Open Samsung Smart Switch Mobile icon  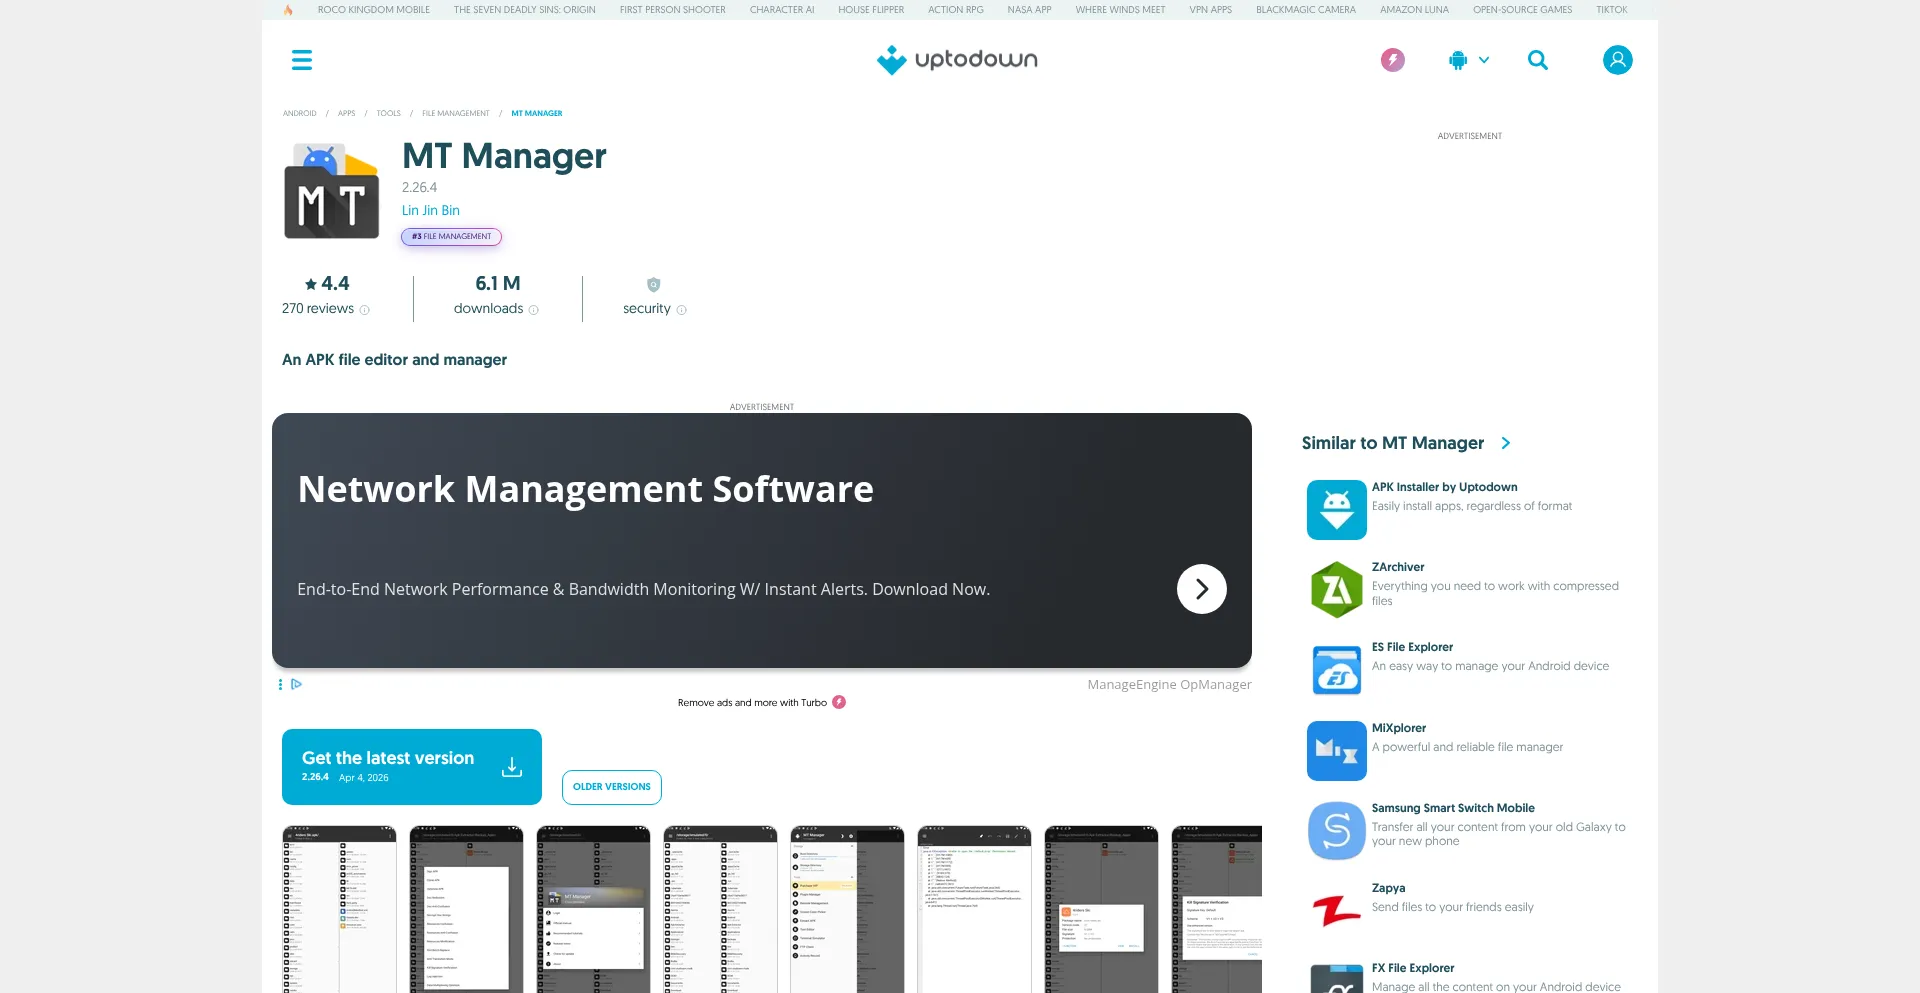[x=1337, y=831]
